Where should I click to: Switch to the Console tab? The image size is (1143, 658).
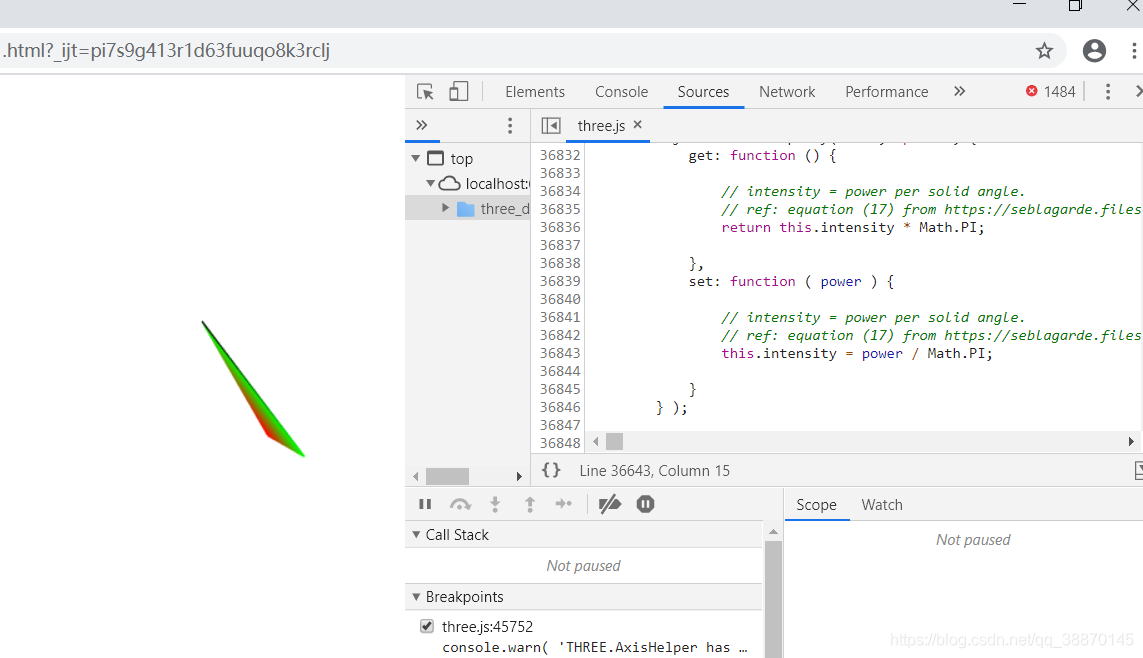[x=621, y=92]
